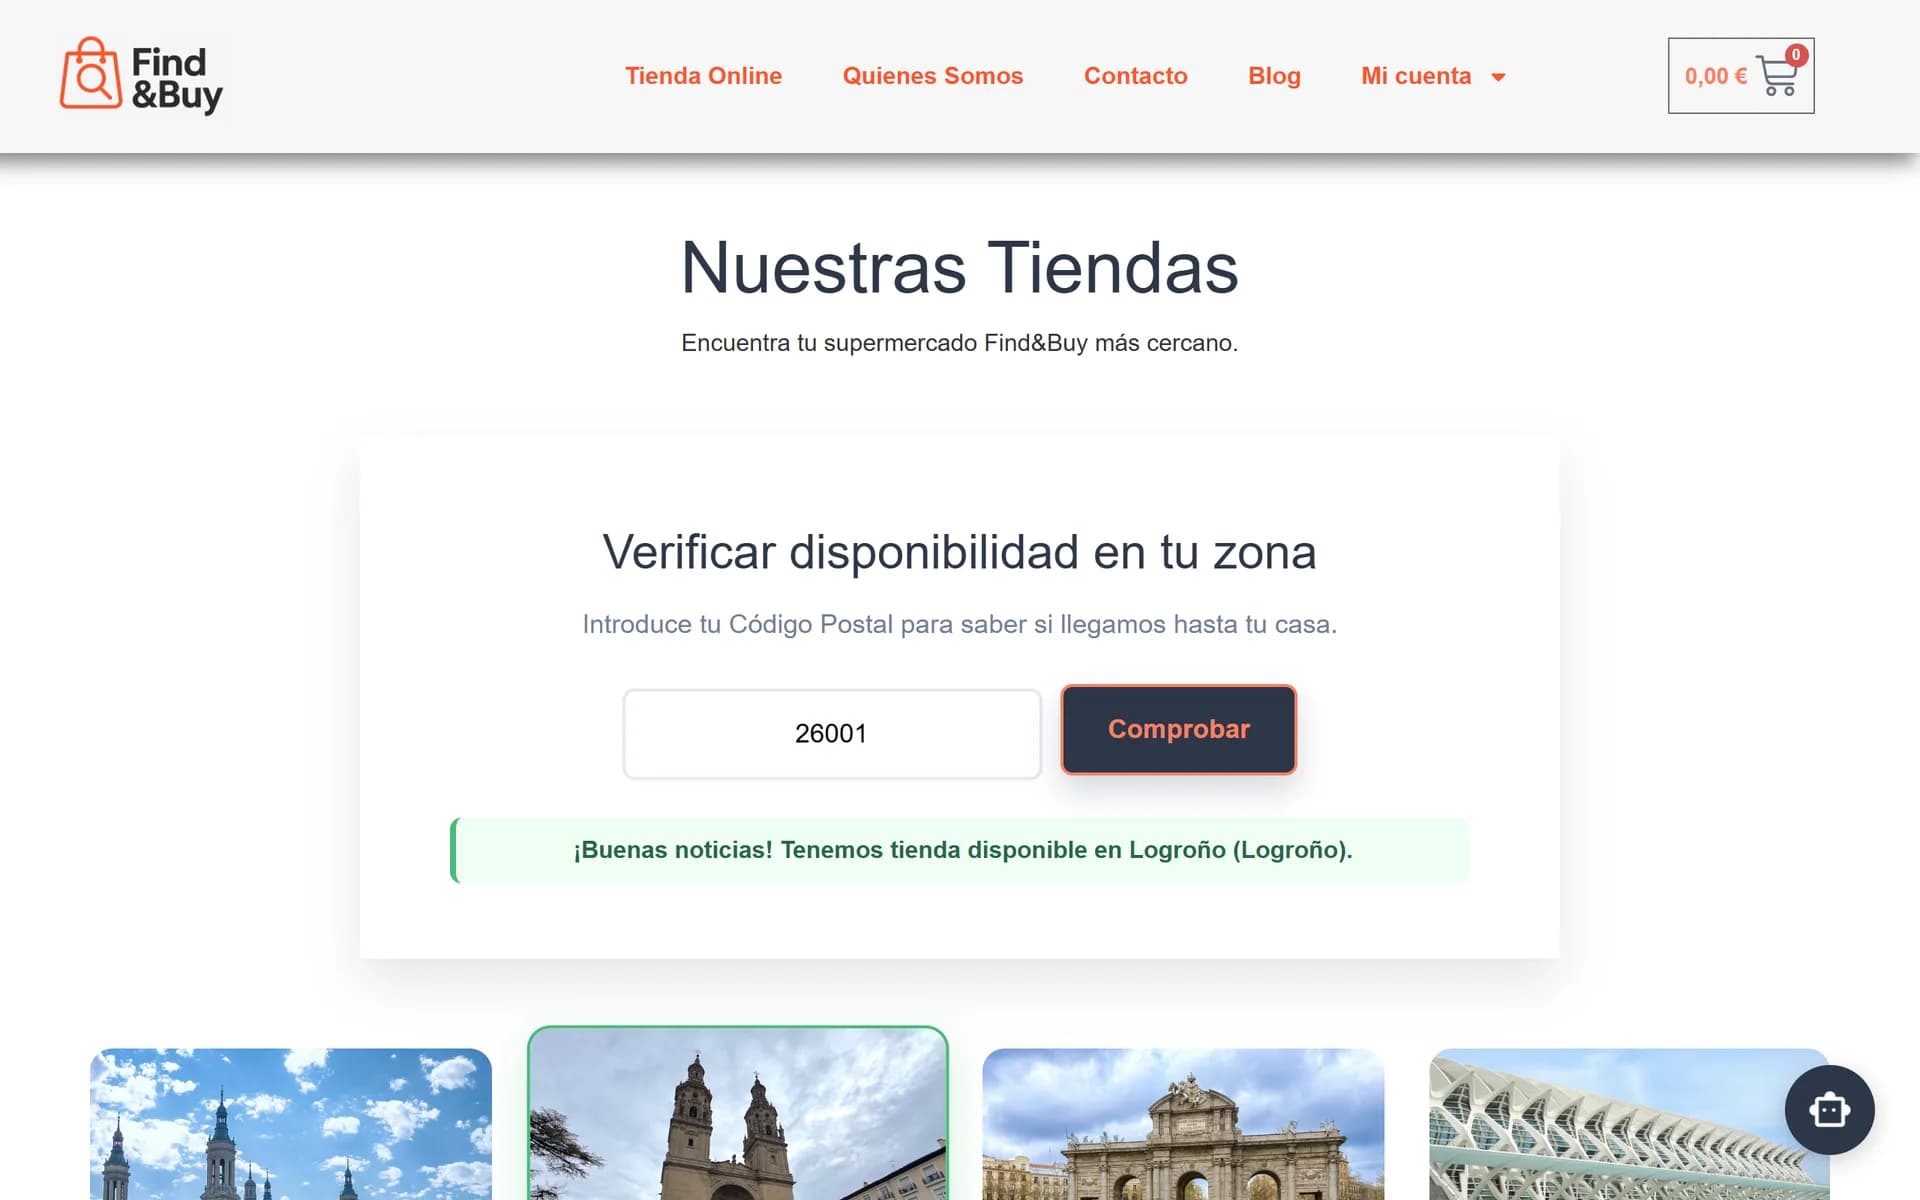Click the 0,00 € cart total
This screenshot has height=1200, width=1920.
tap(1715, 76)
